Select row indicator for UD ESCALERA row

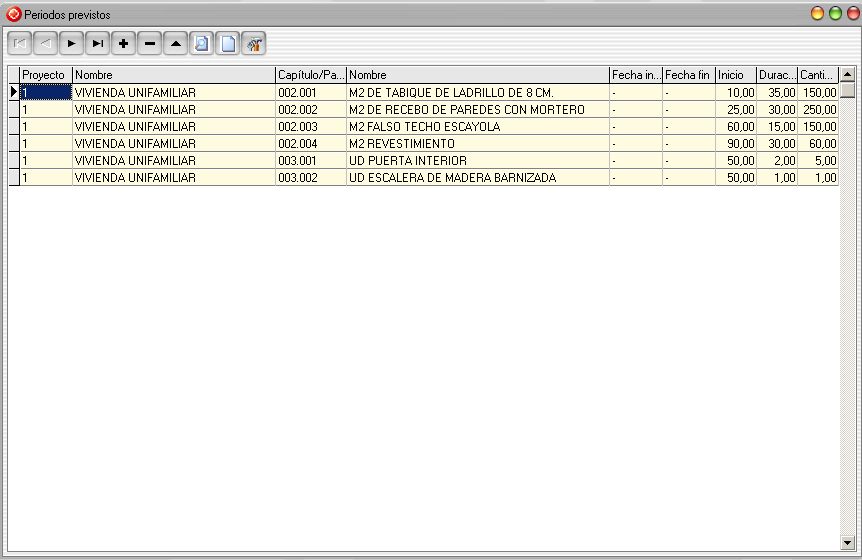pos(14,178)
